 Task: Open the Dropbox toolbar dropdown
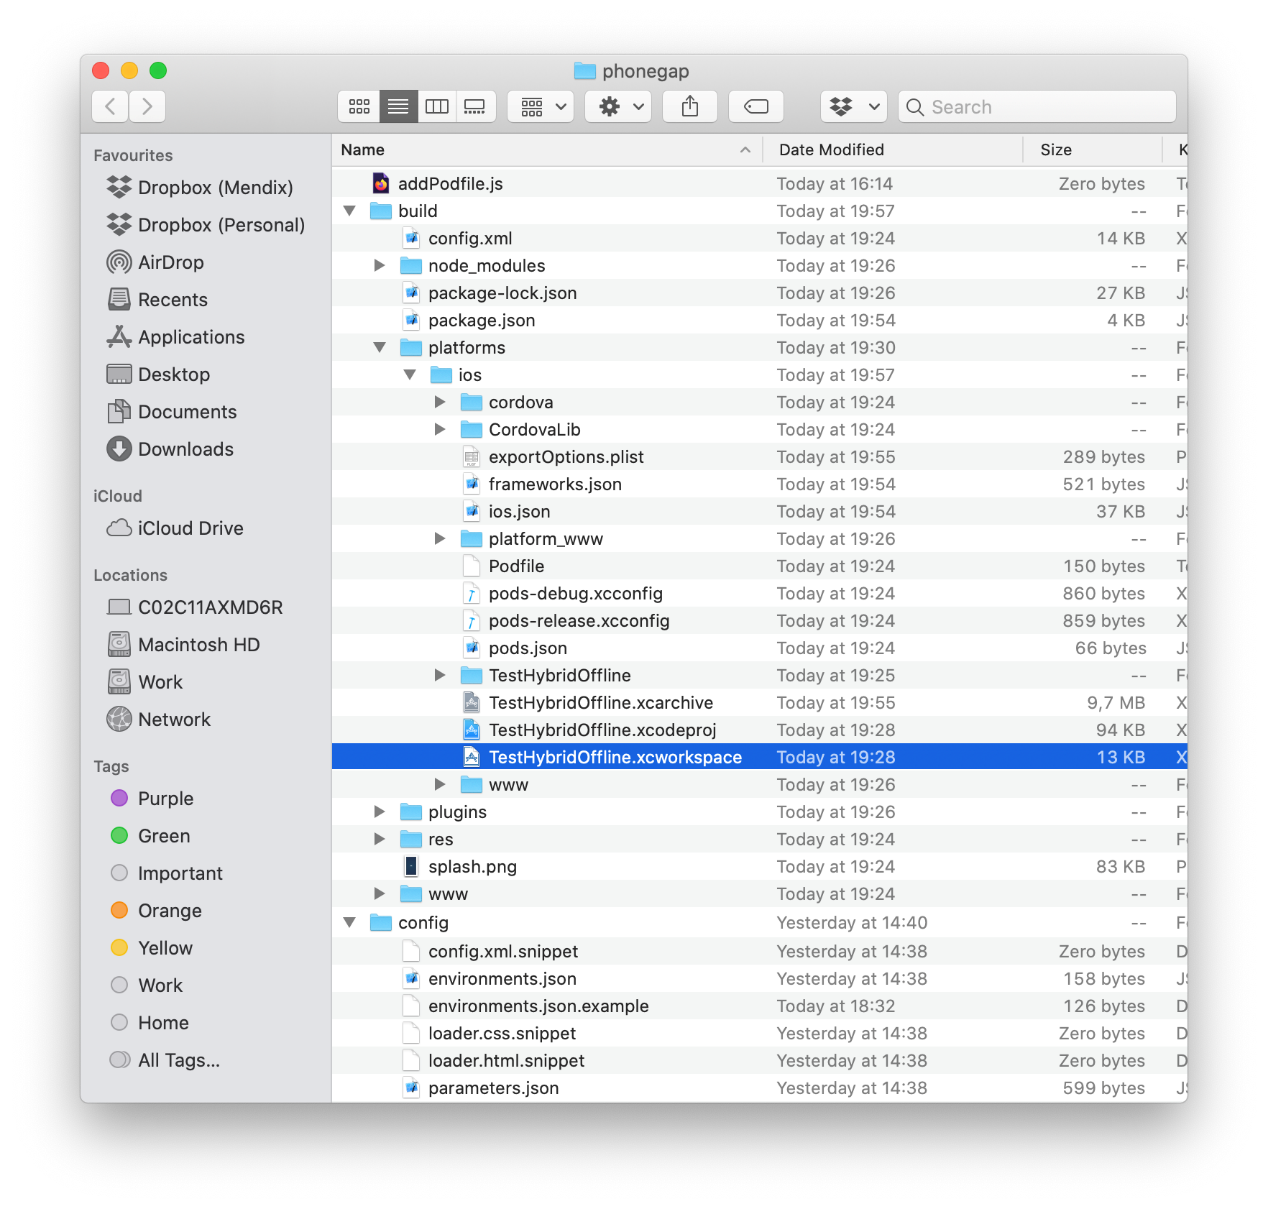tap(854, 106)
